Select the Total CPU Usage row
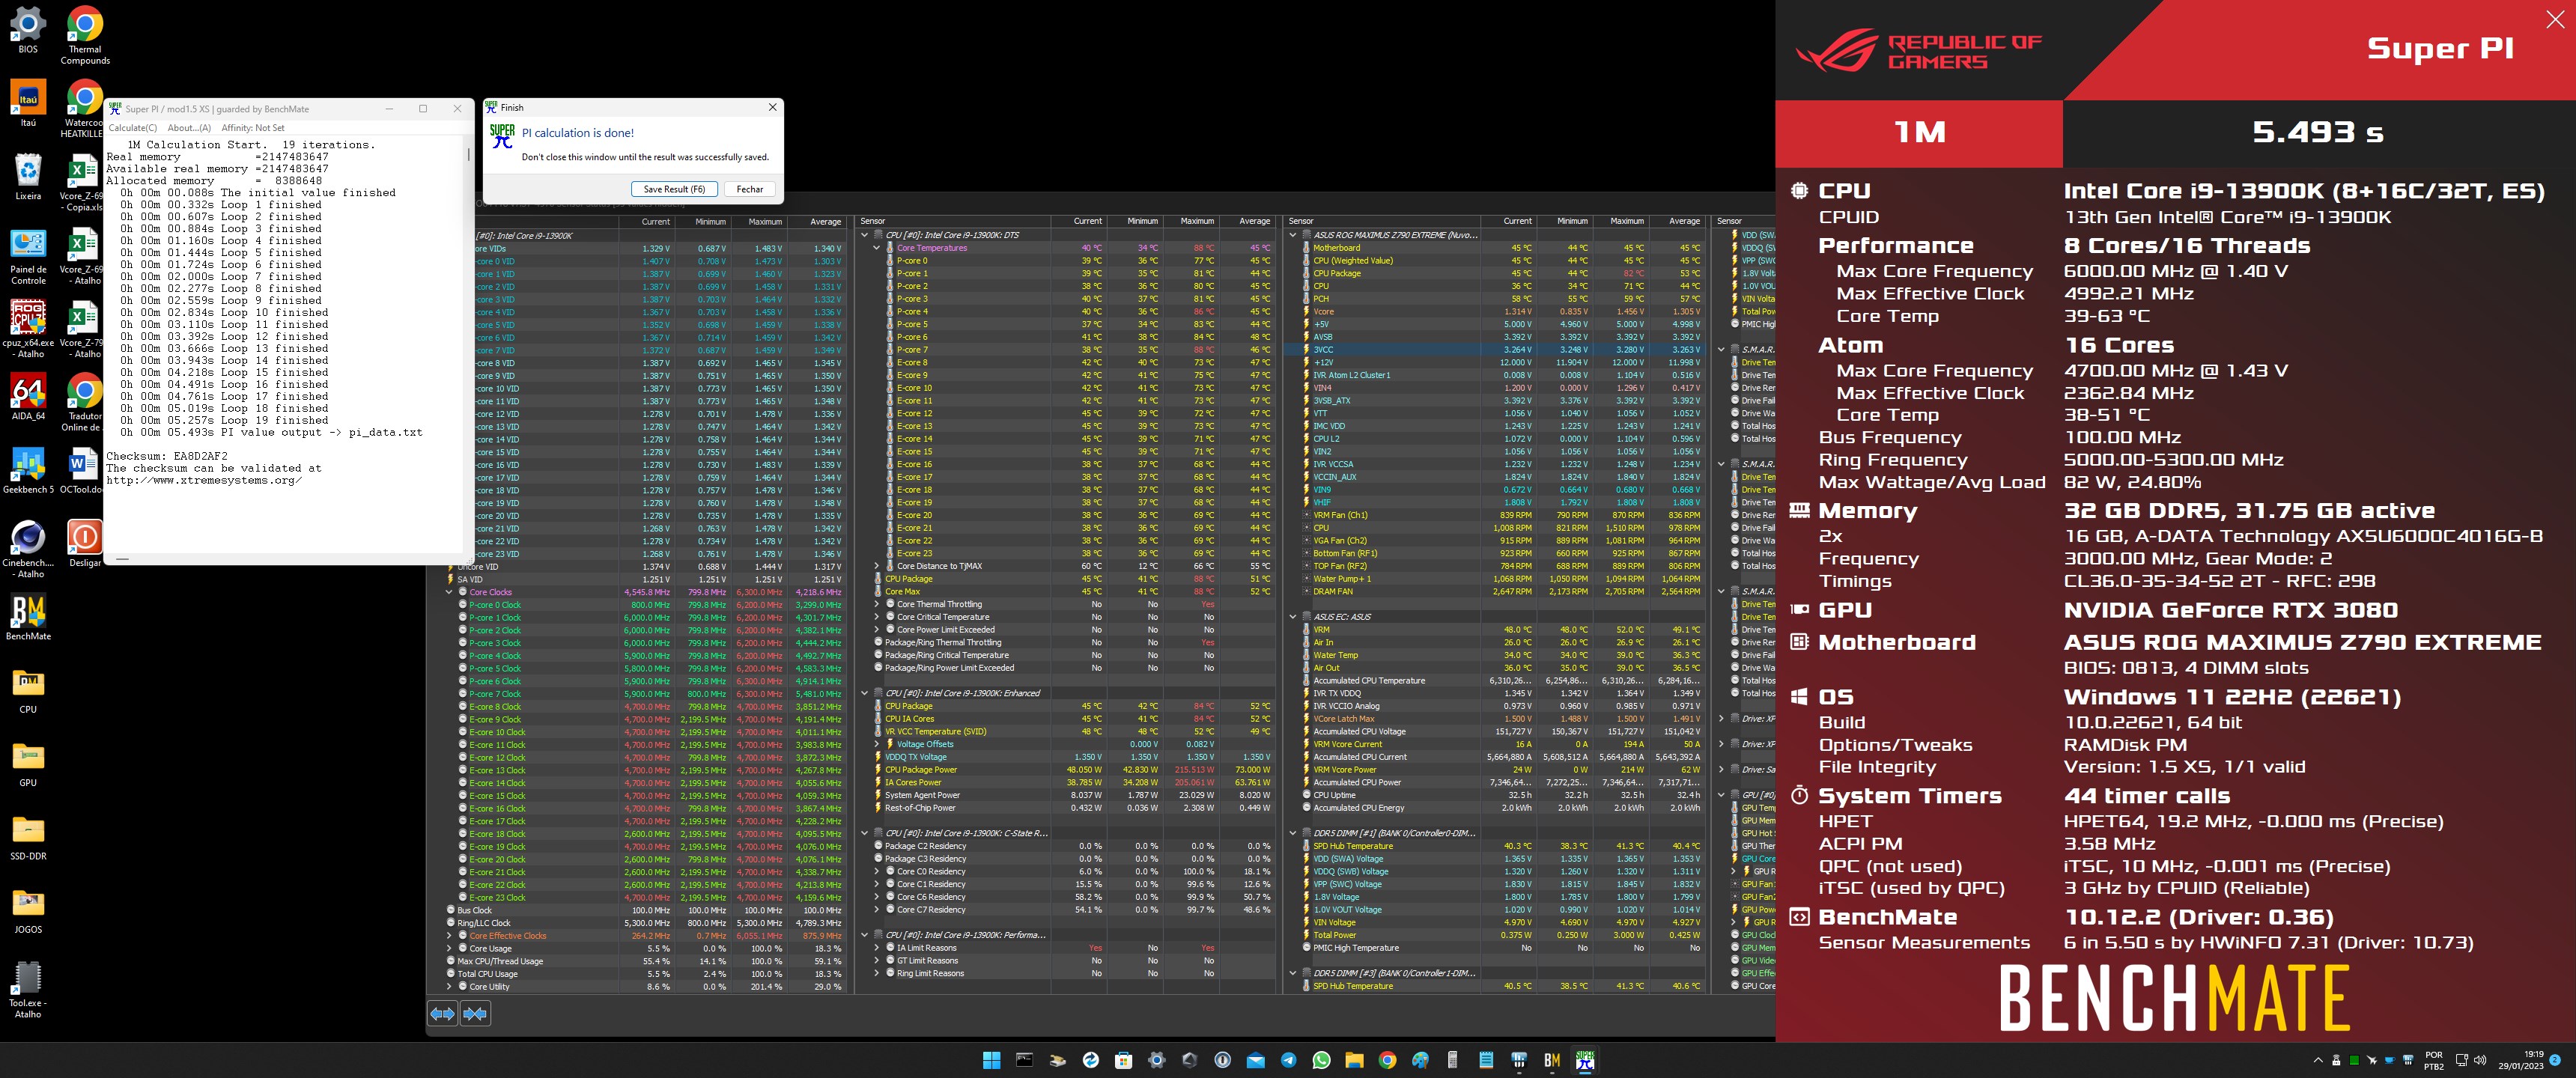Screen dimensions: 2576x1078 (648, 974)
